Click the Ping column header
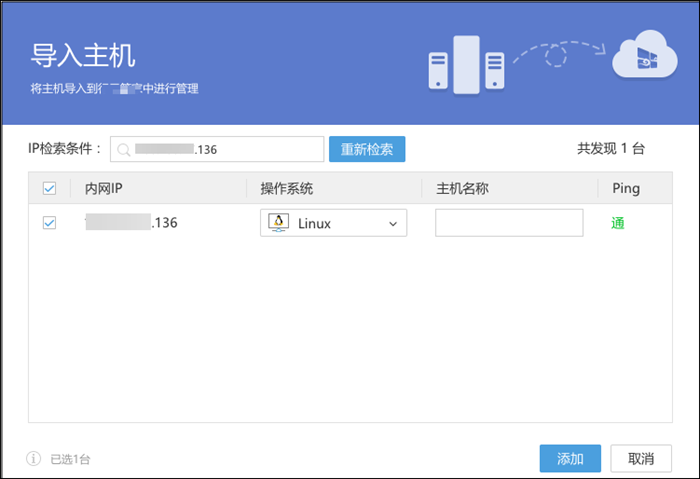 pos(625,188)
